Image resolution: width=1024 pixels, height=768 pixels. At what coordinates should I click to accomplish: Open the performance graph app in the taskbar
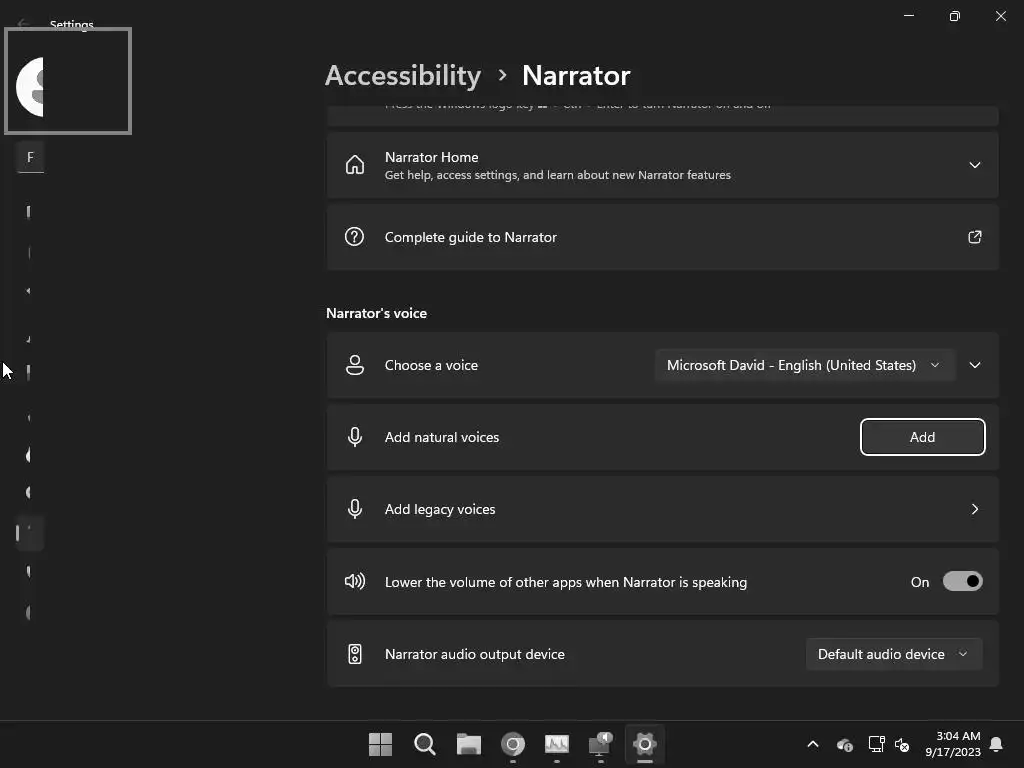(x=556, y=744)
